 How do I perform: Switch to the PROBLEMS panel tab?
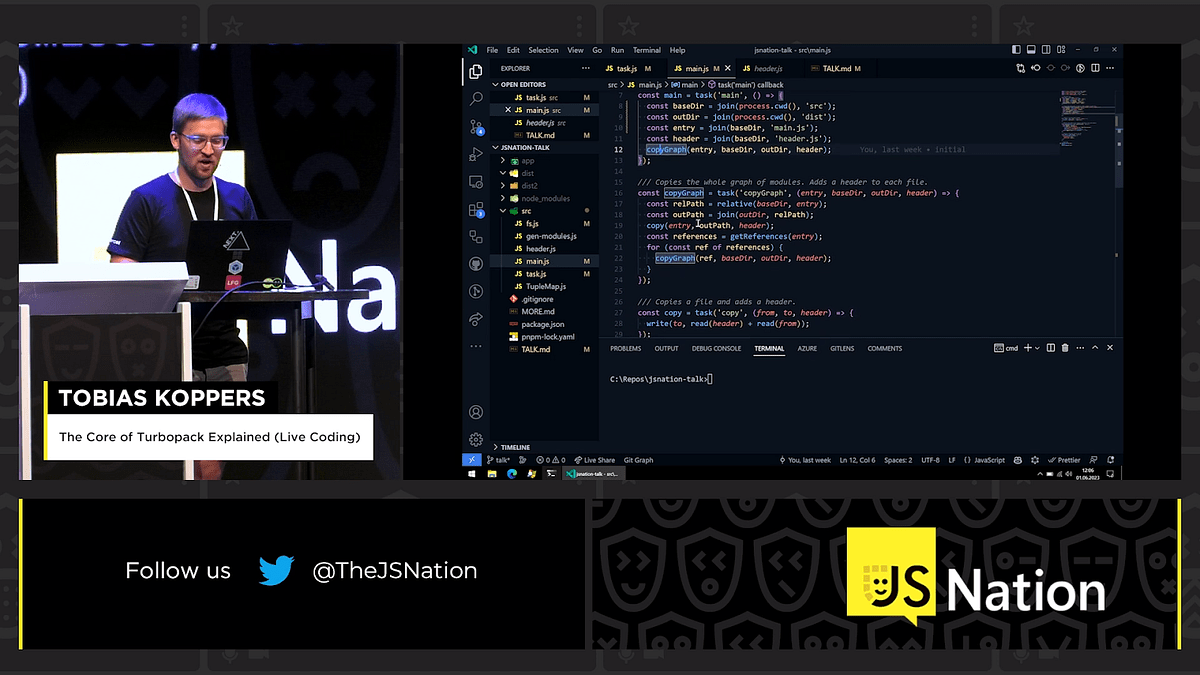tap(625, 348)
